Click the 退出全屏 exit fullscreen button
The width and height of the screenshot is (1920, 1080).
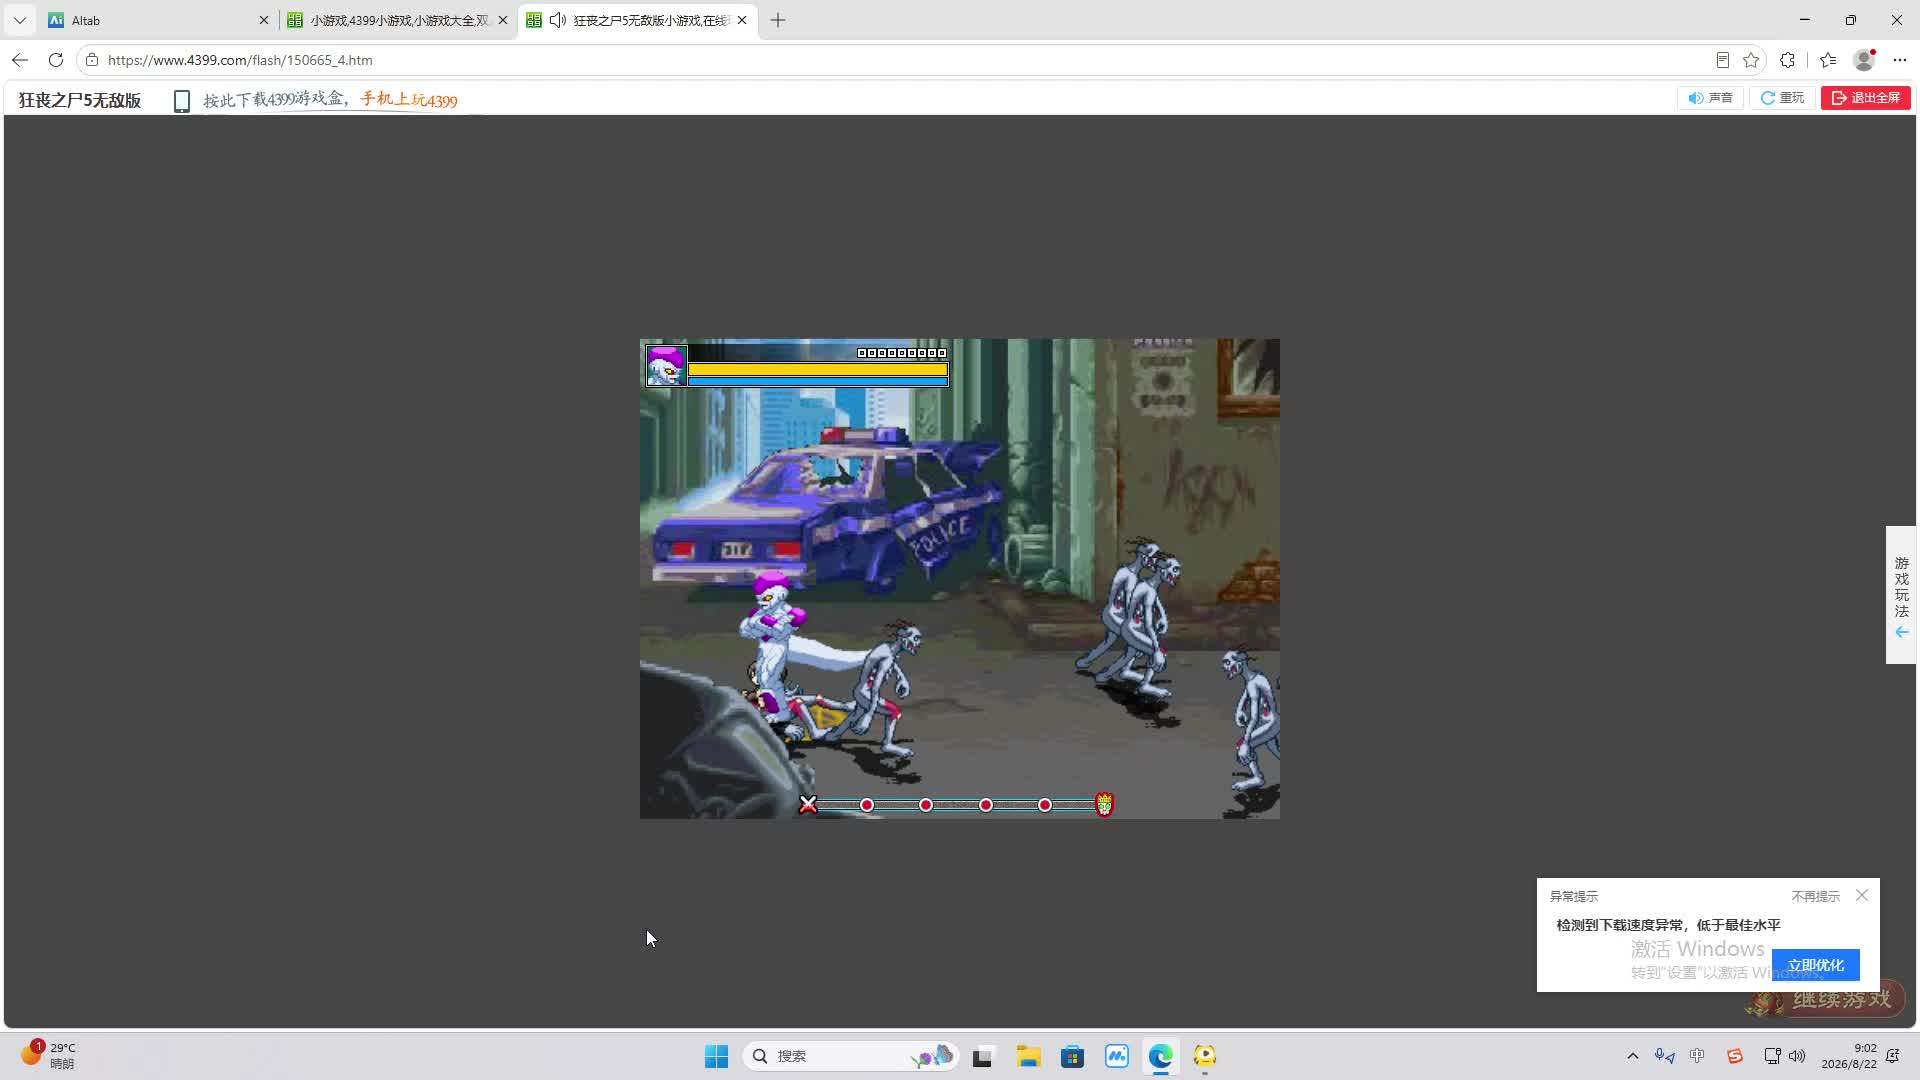1866,98
